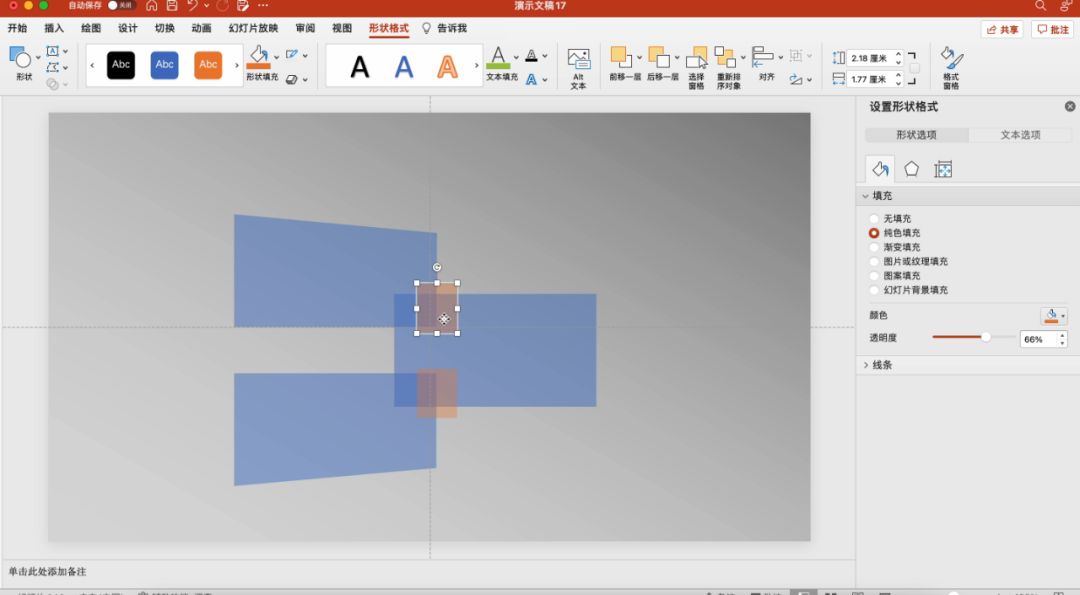Switch to the 文本选项 tab
Image resolution: width=1080 pixels, height=595 pixels.
[1020, 135]
